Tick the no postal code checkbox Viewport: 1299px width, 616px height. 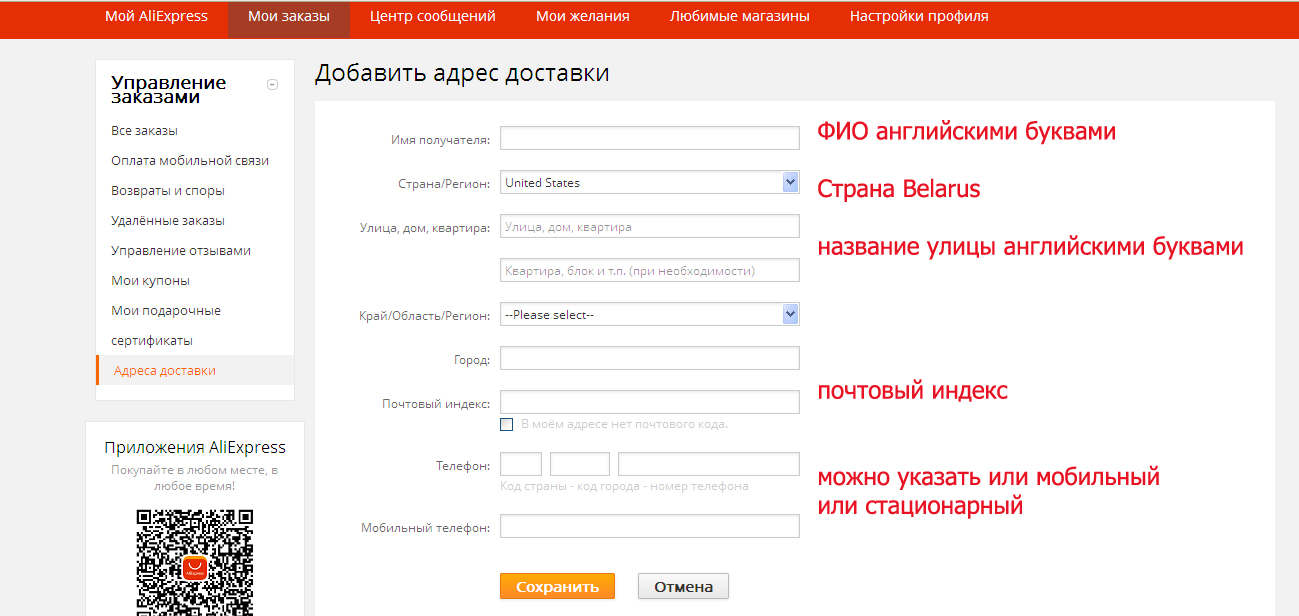[507, 424]
